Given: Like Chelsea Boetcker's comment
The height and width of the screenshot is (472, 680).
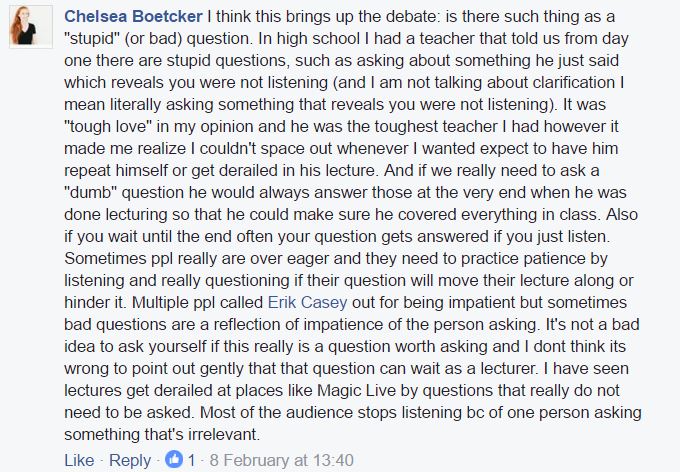Looking at the screenshot, I should point(79,460).
